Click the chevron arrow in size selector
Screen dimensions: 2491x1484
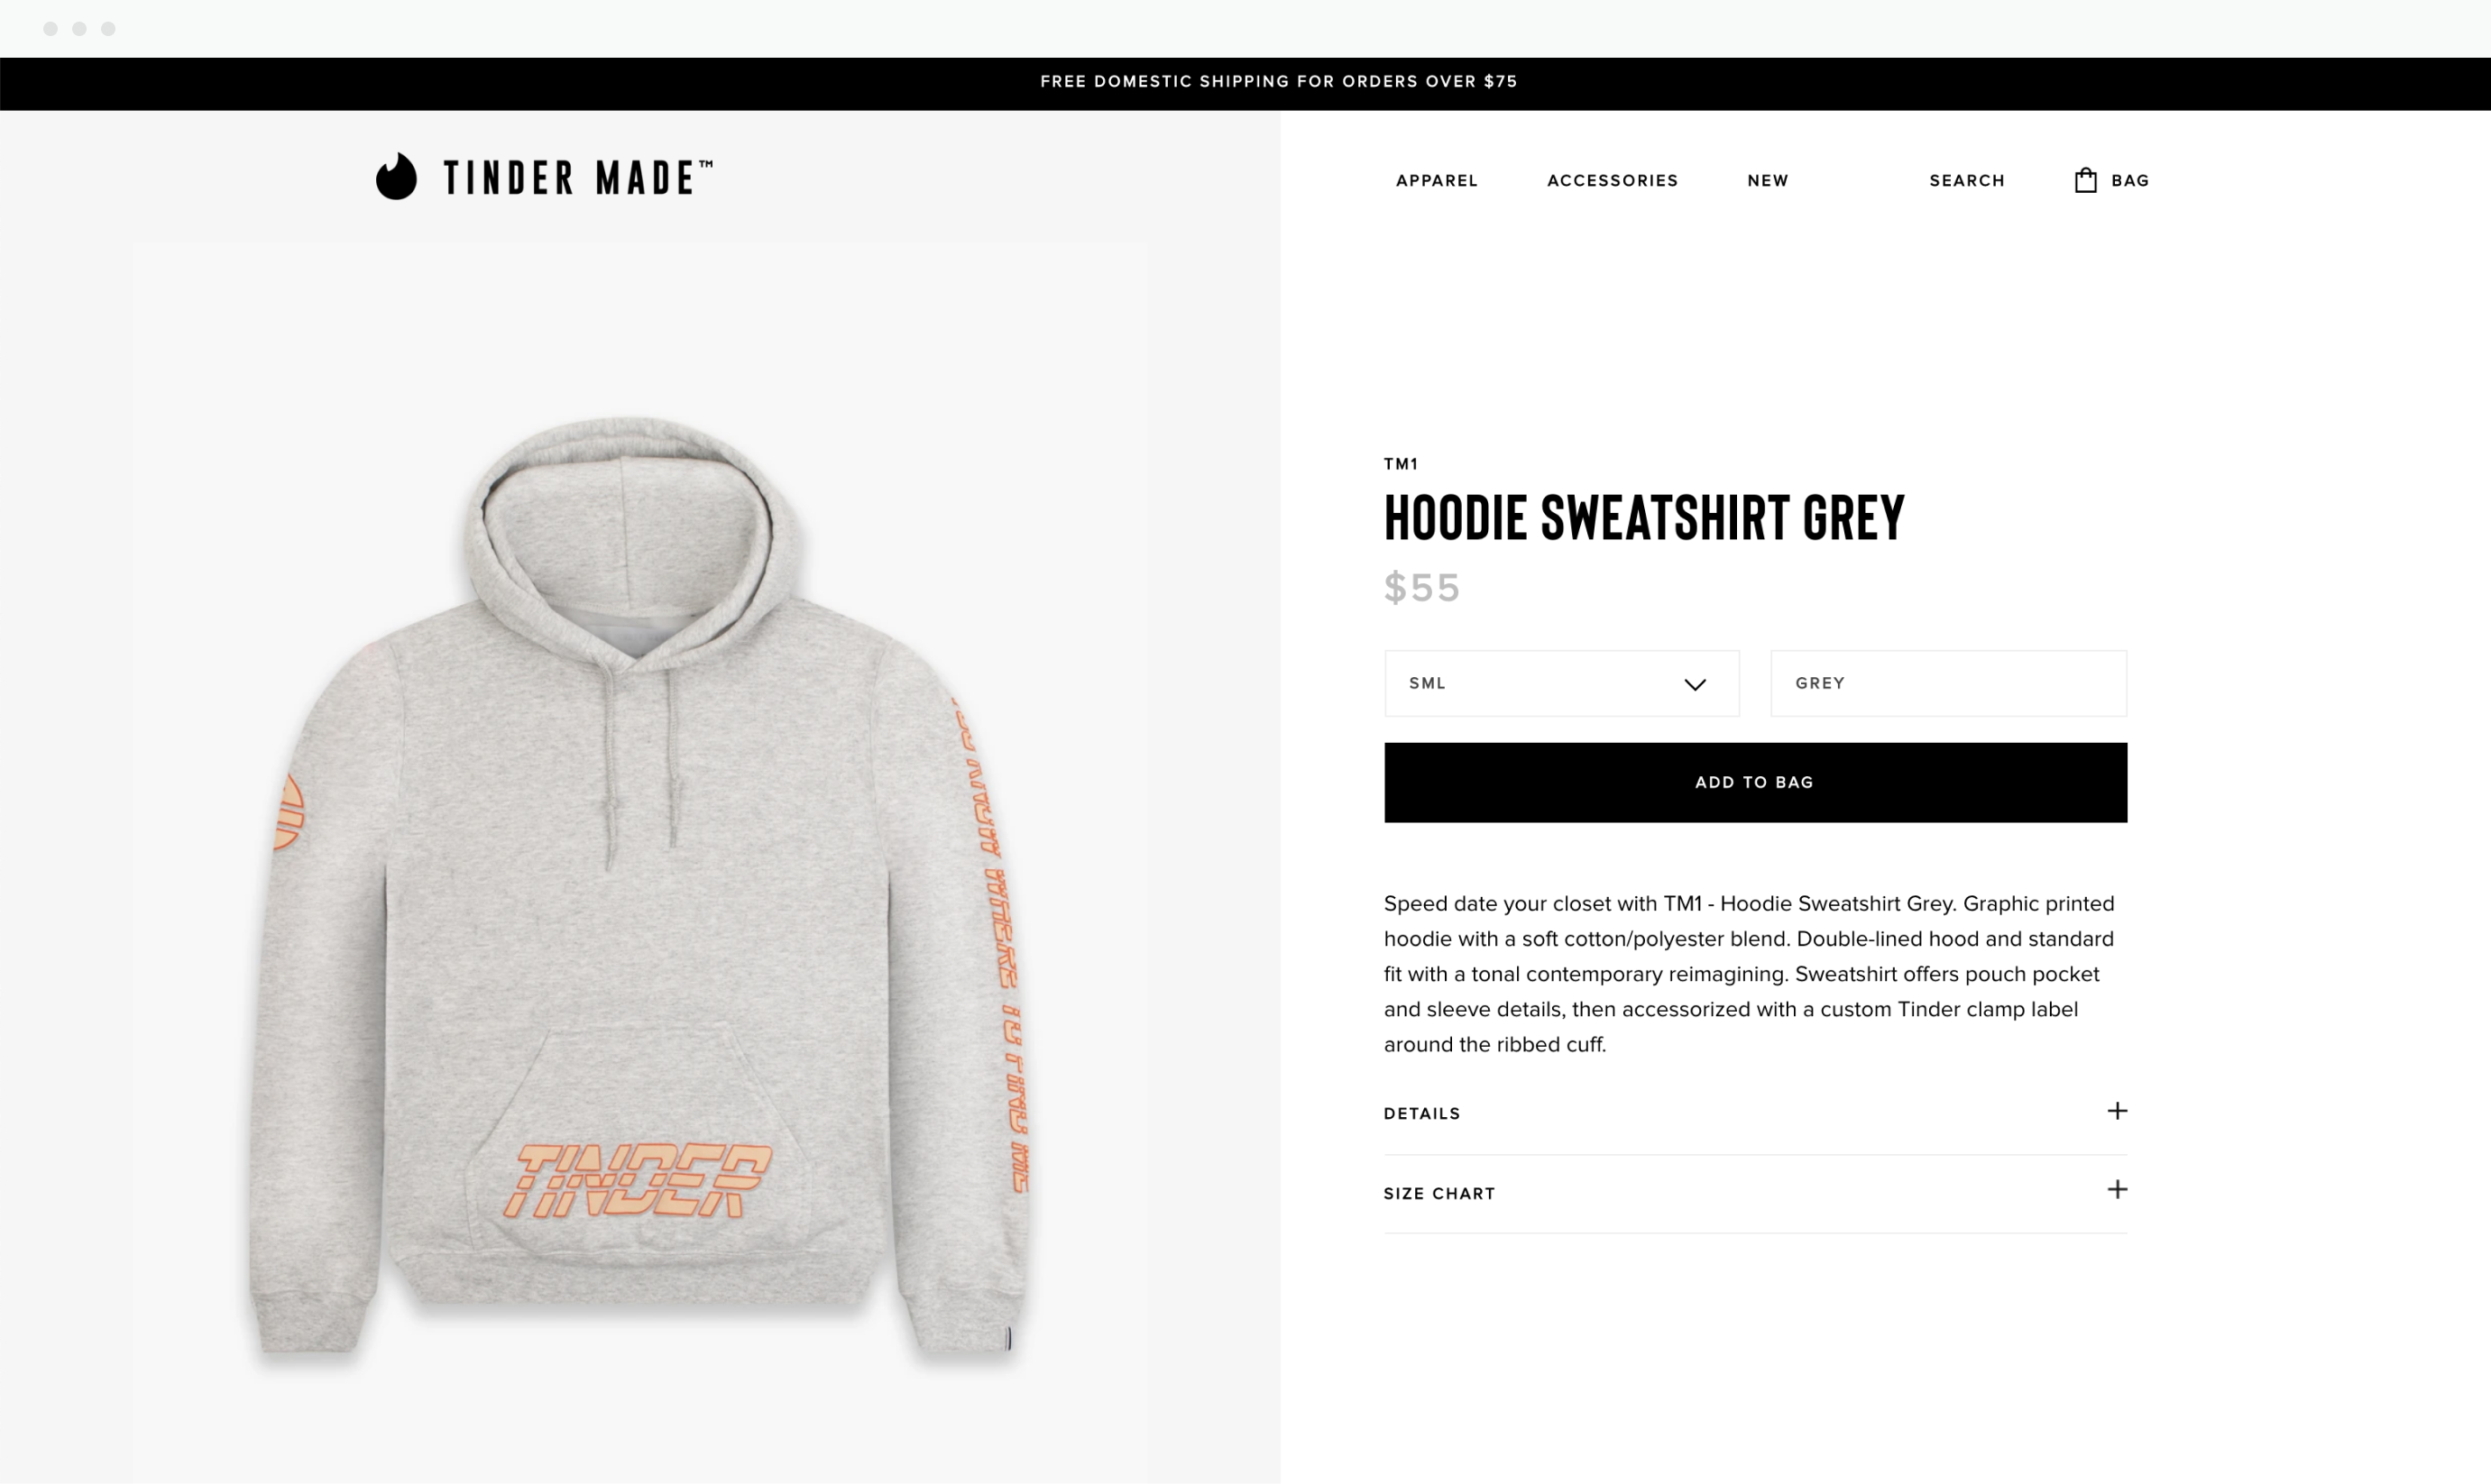1695,684
